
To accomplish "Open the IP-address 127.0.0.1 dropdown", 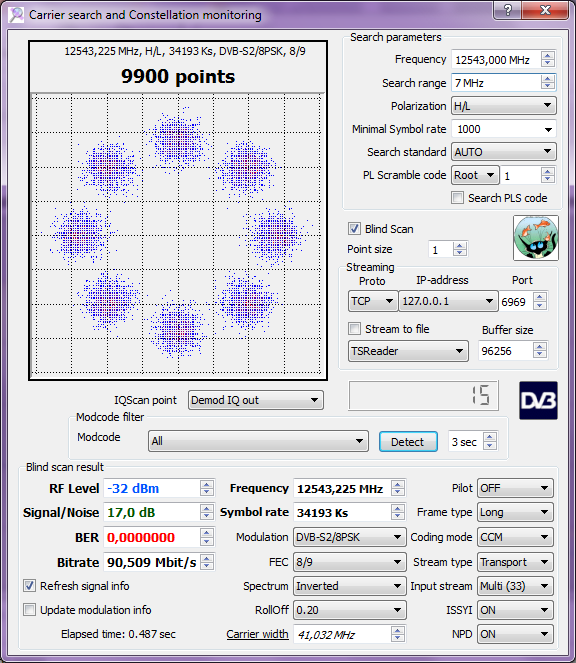I will [x=448, y=301].
